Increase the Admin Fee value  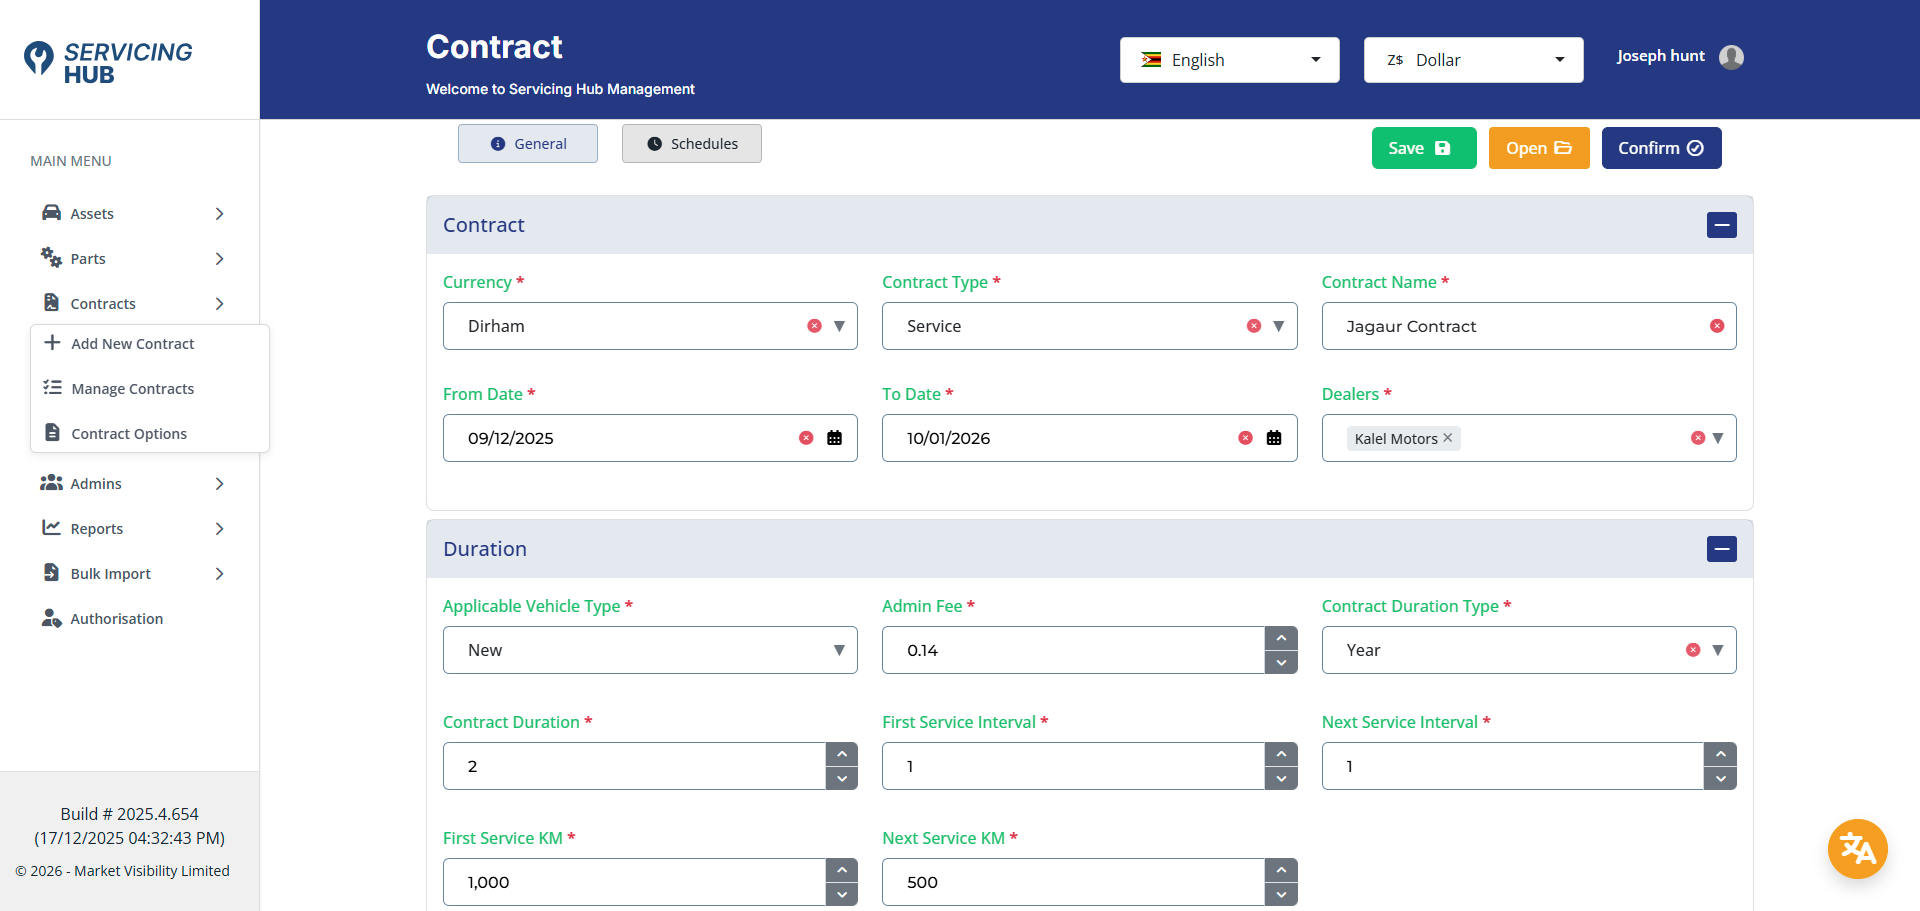point(1281,638)
